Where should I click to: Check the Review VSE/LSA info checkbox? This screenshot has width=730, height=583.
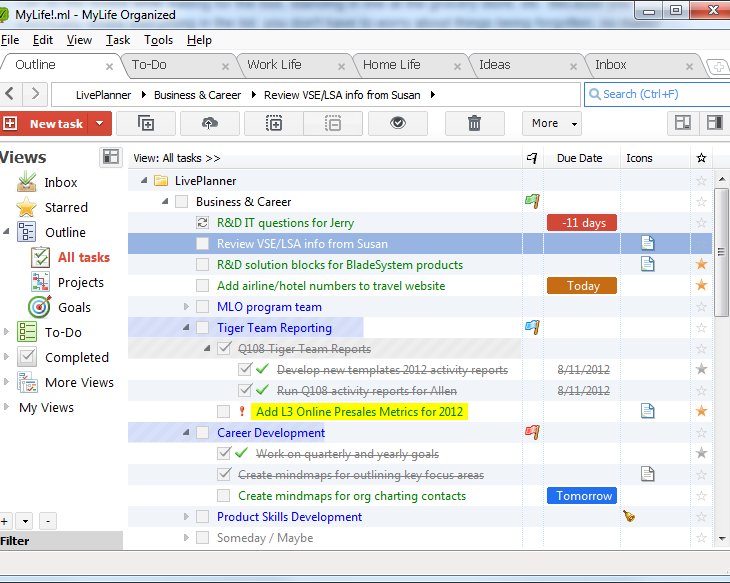[x=203, y=244]
